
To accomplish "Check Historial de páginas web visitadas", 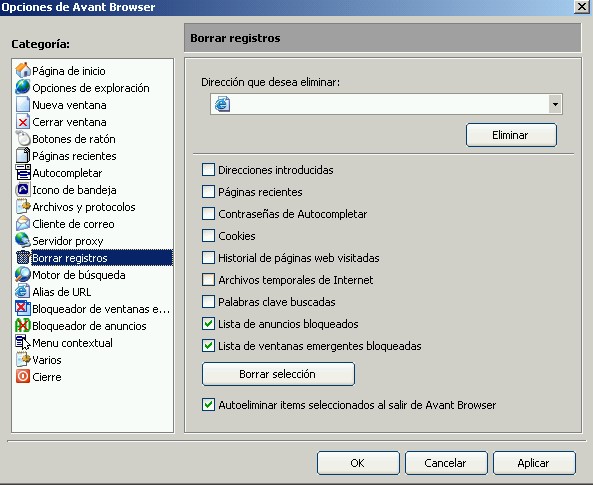I will [208, 258].
